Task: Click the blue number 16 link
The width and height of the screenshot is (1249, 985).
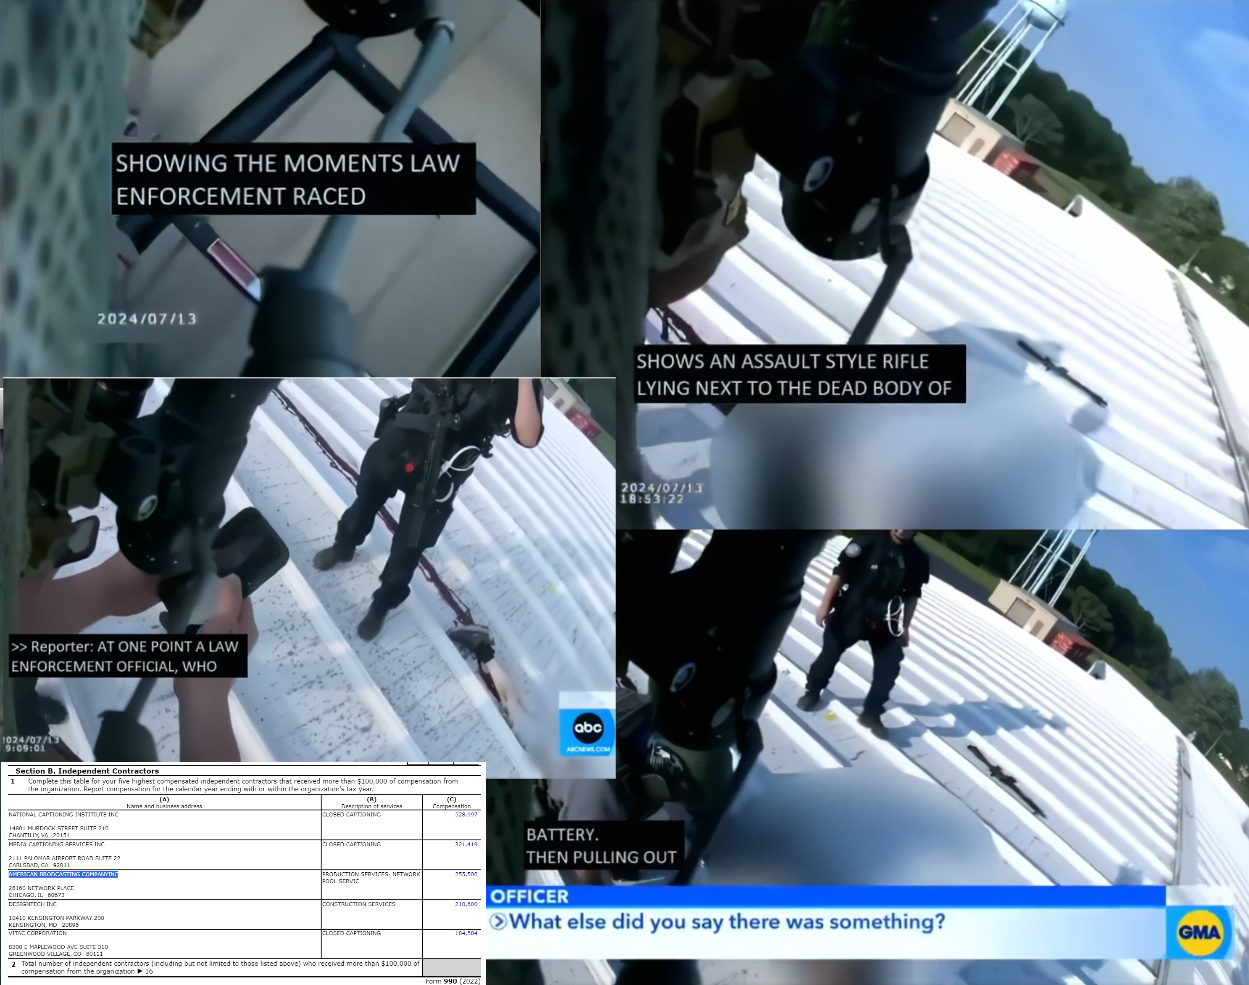Action: 149,971
